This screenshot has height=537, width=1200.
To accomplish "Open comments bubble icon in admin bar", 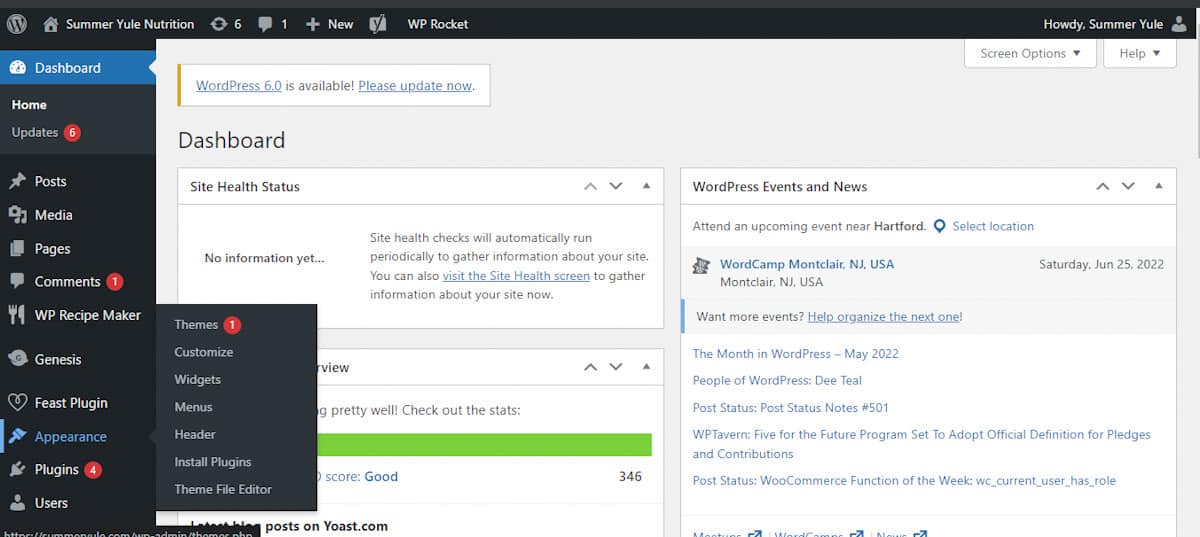I will pyautogui.click(x=265, y=24).
